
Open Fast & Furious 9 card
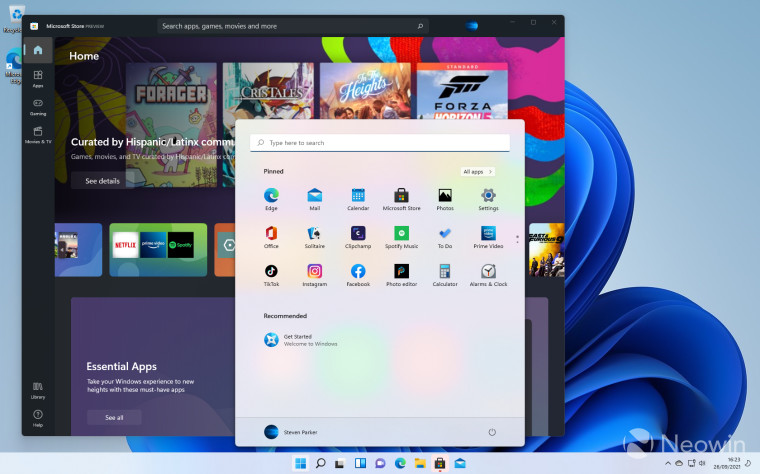[x=546, y=250]
